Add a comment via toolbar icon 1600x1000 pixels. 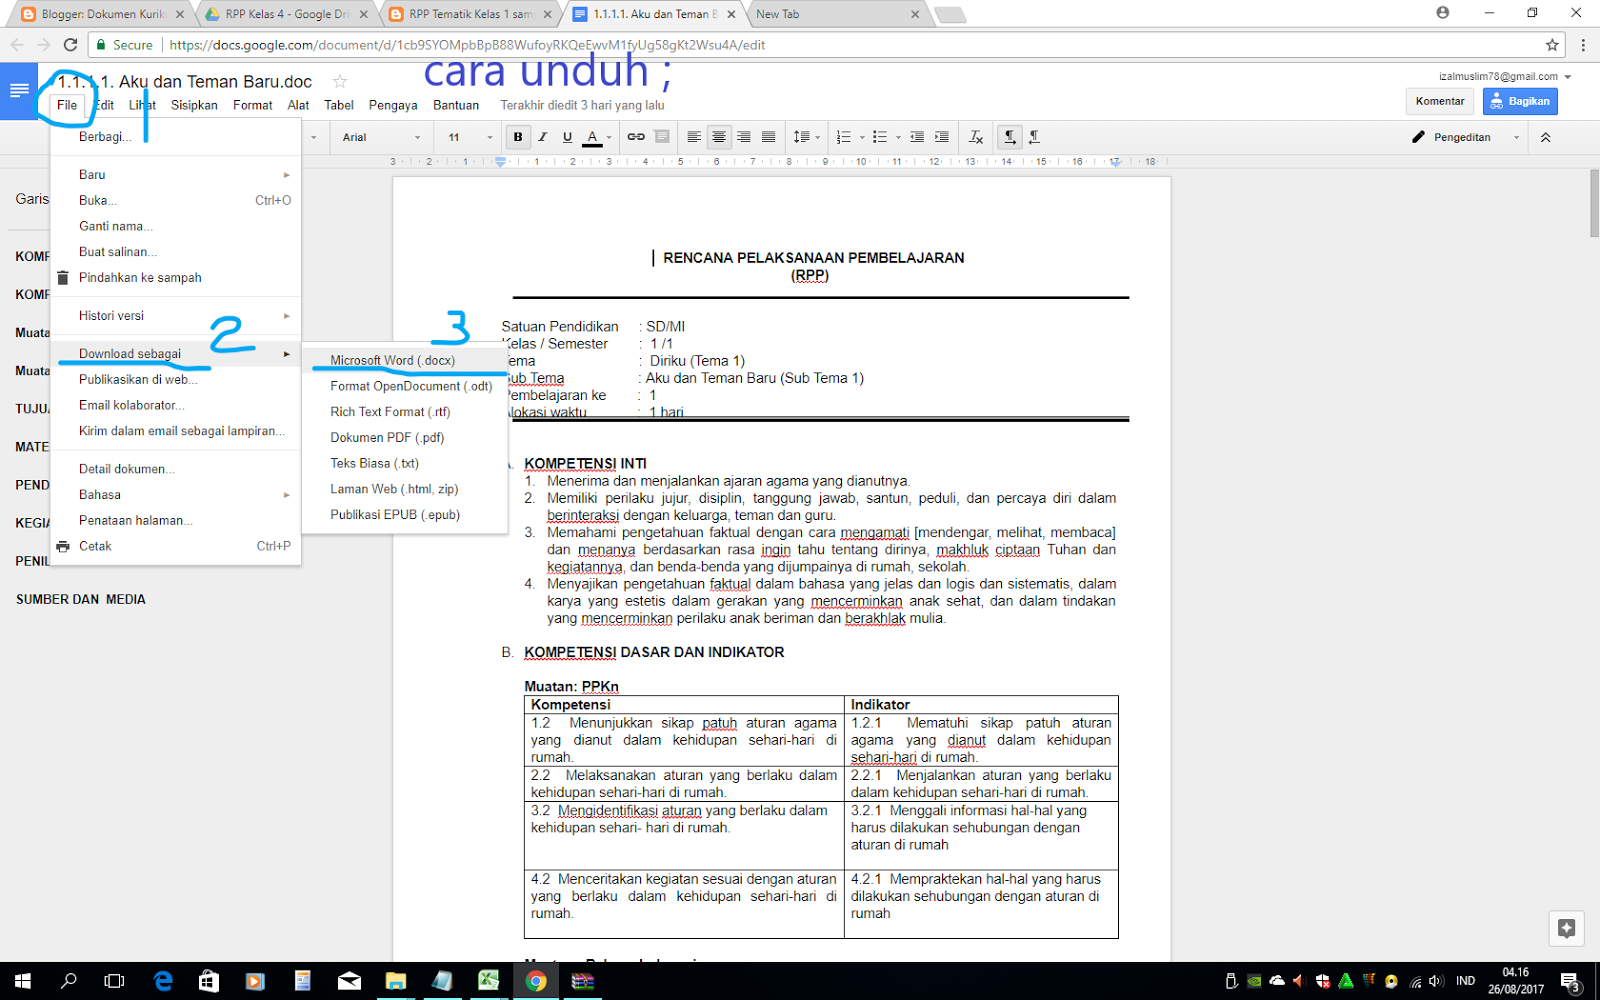coord(662,137)
